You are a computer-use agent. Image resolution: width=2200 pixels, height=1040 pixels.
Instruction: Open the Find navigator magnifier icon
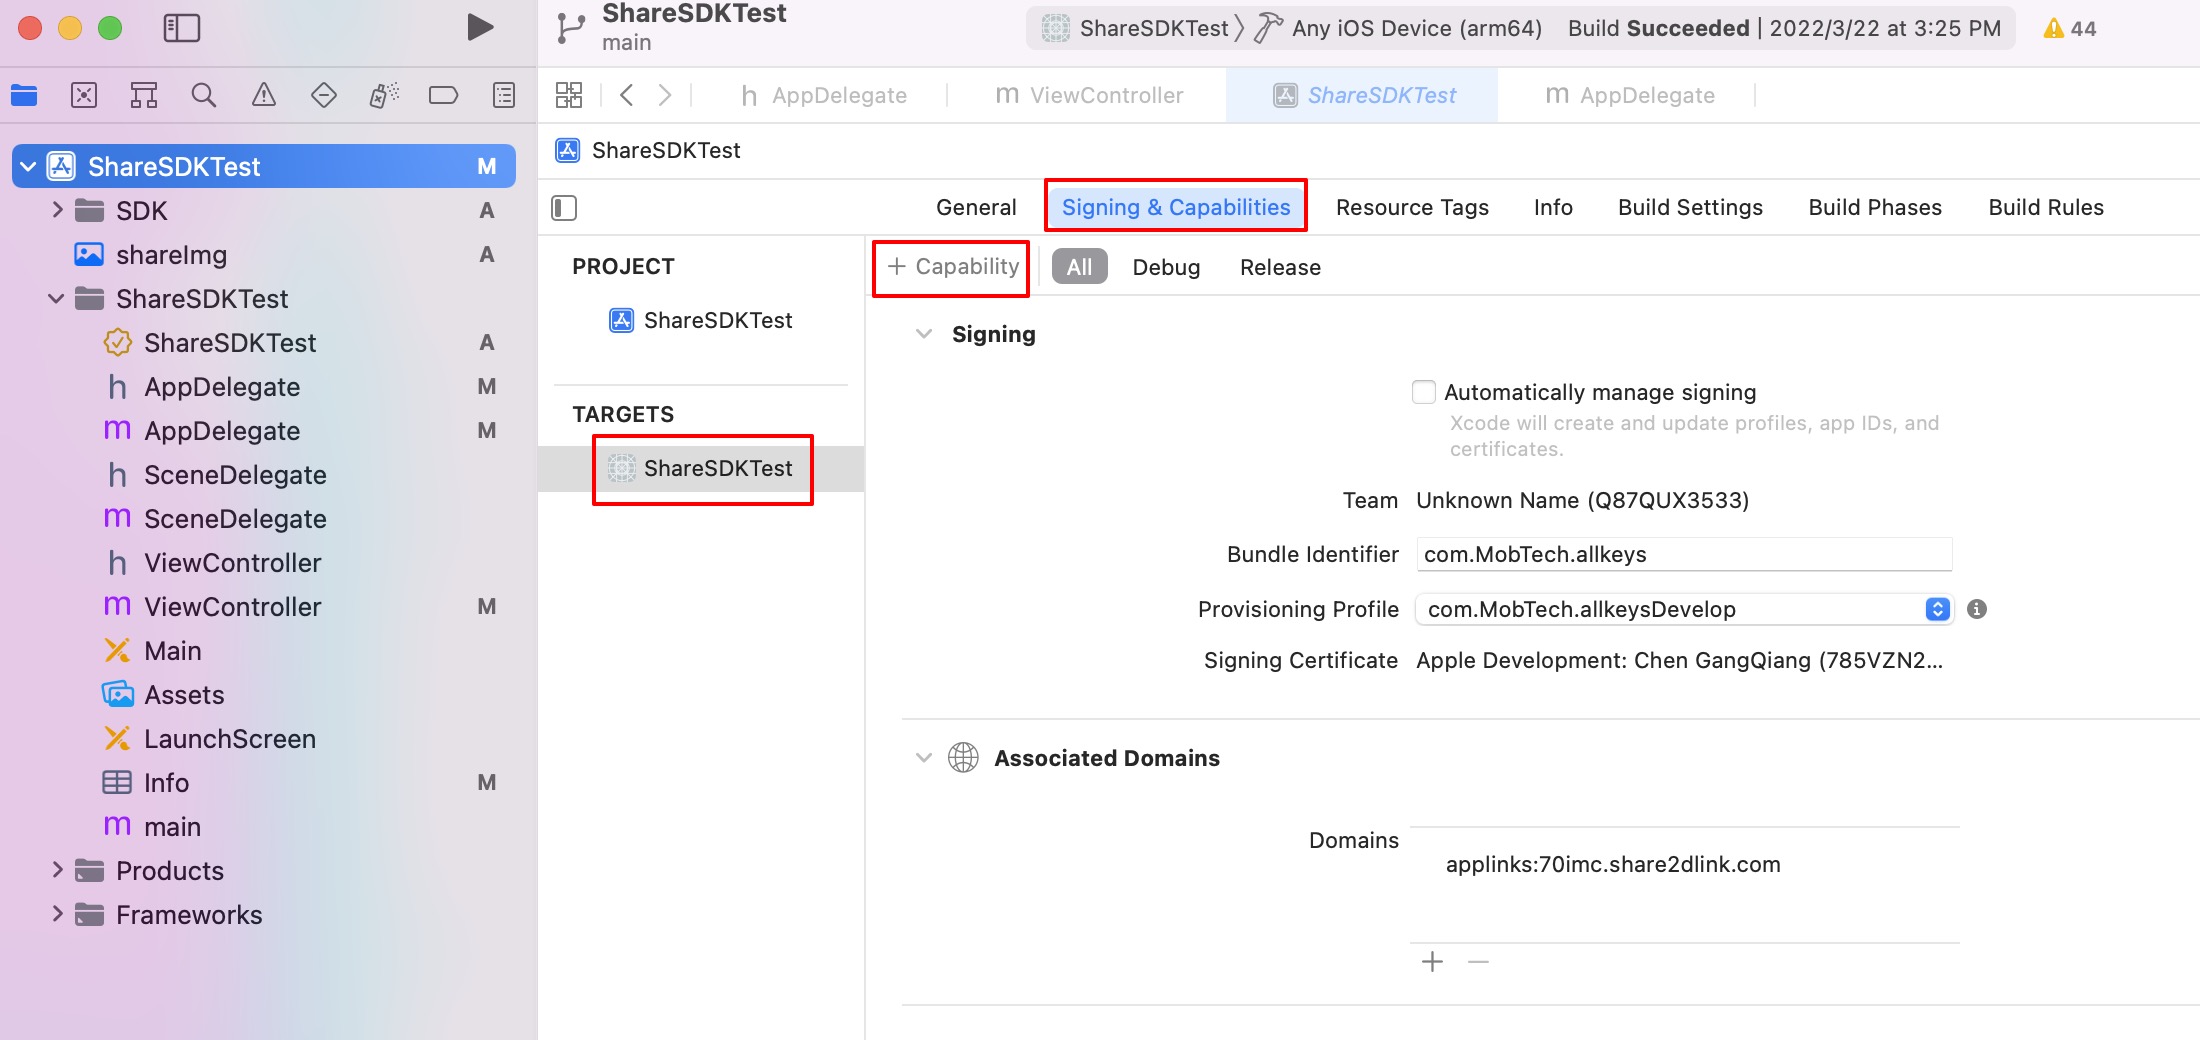[204, 95]
